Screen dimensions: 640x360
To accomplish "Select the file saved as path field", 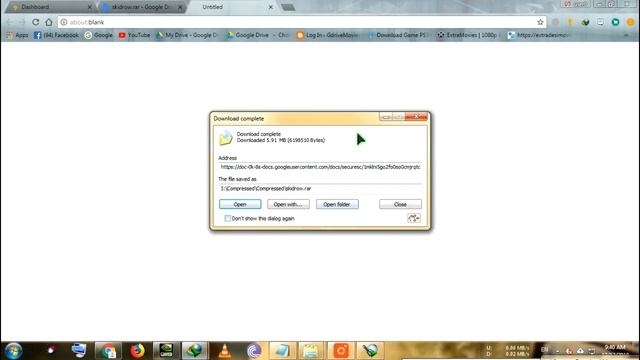I will coord(320,189).
